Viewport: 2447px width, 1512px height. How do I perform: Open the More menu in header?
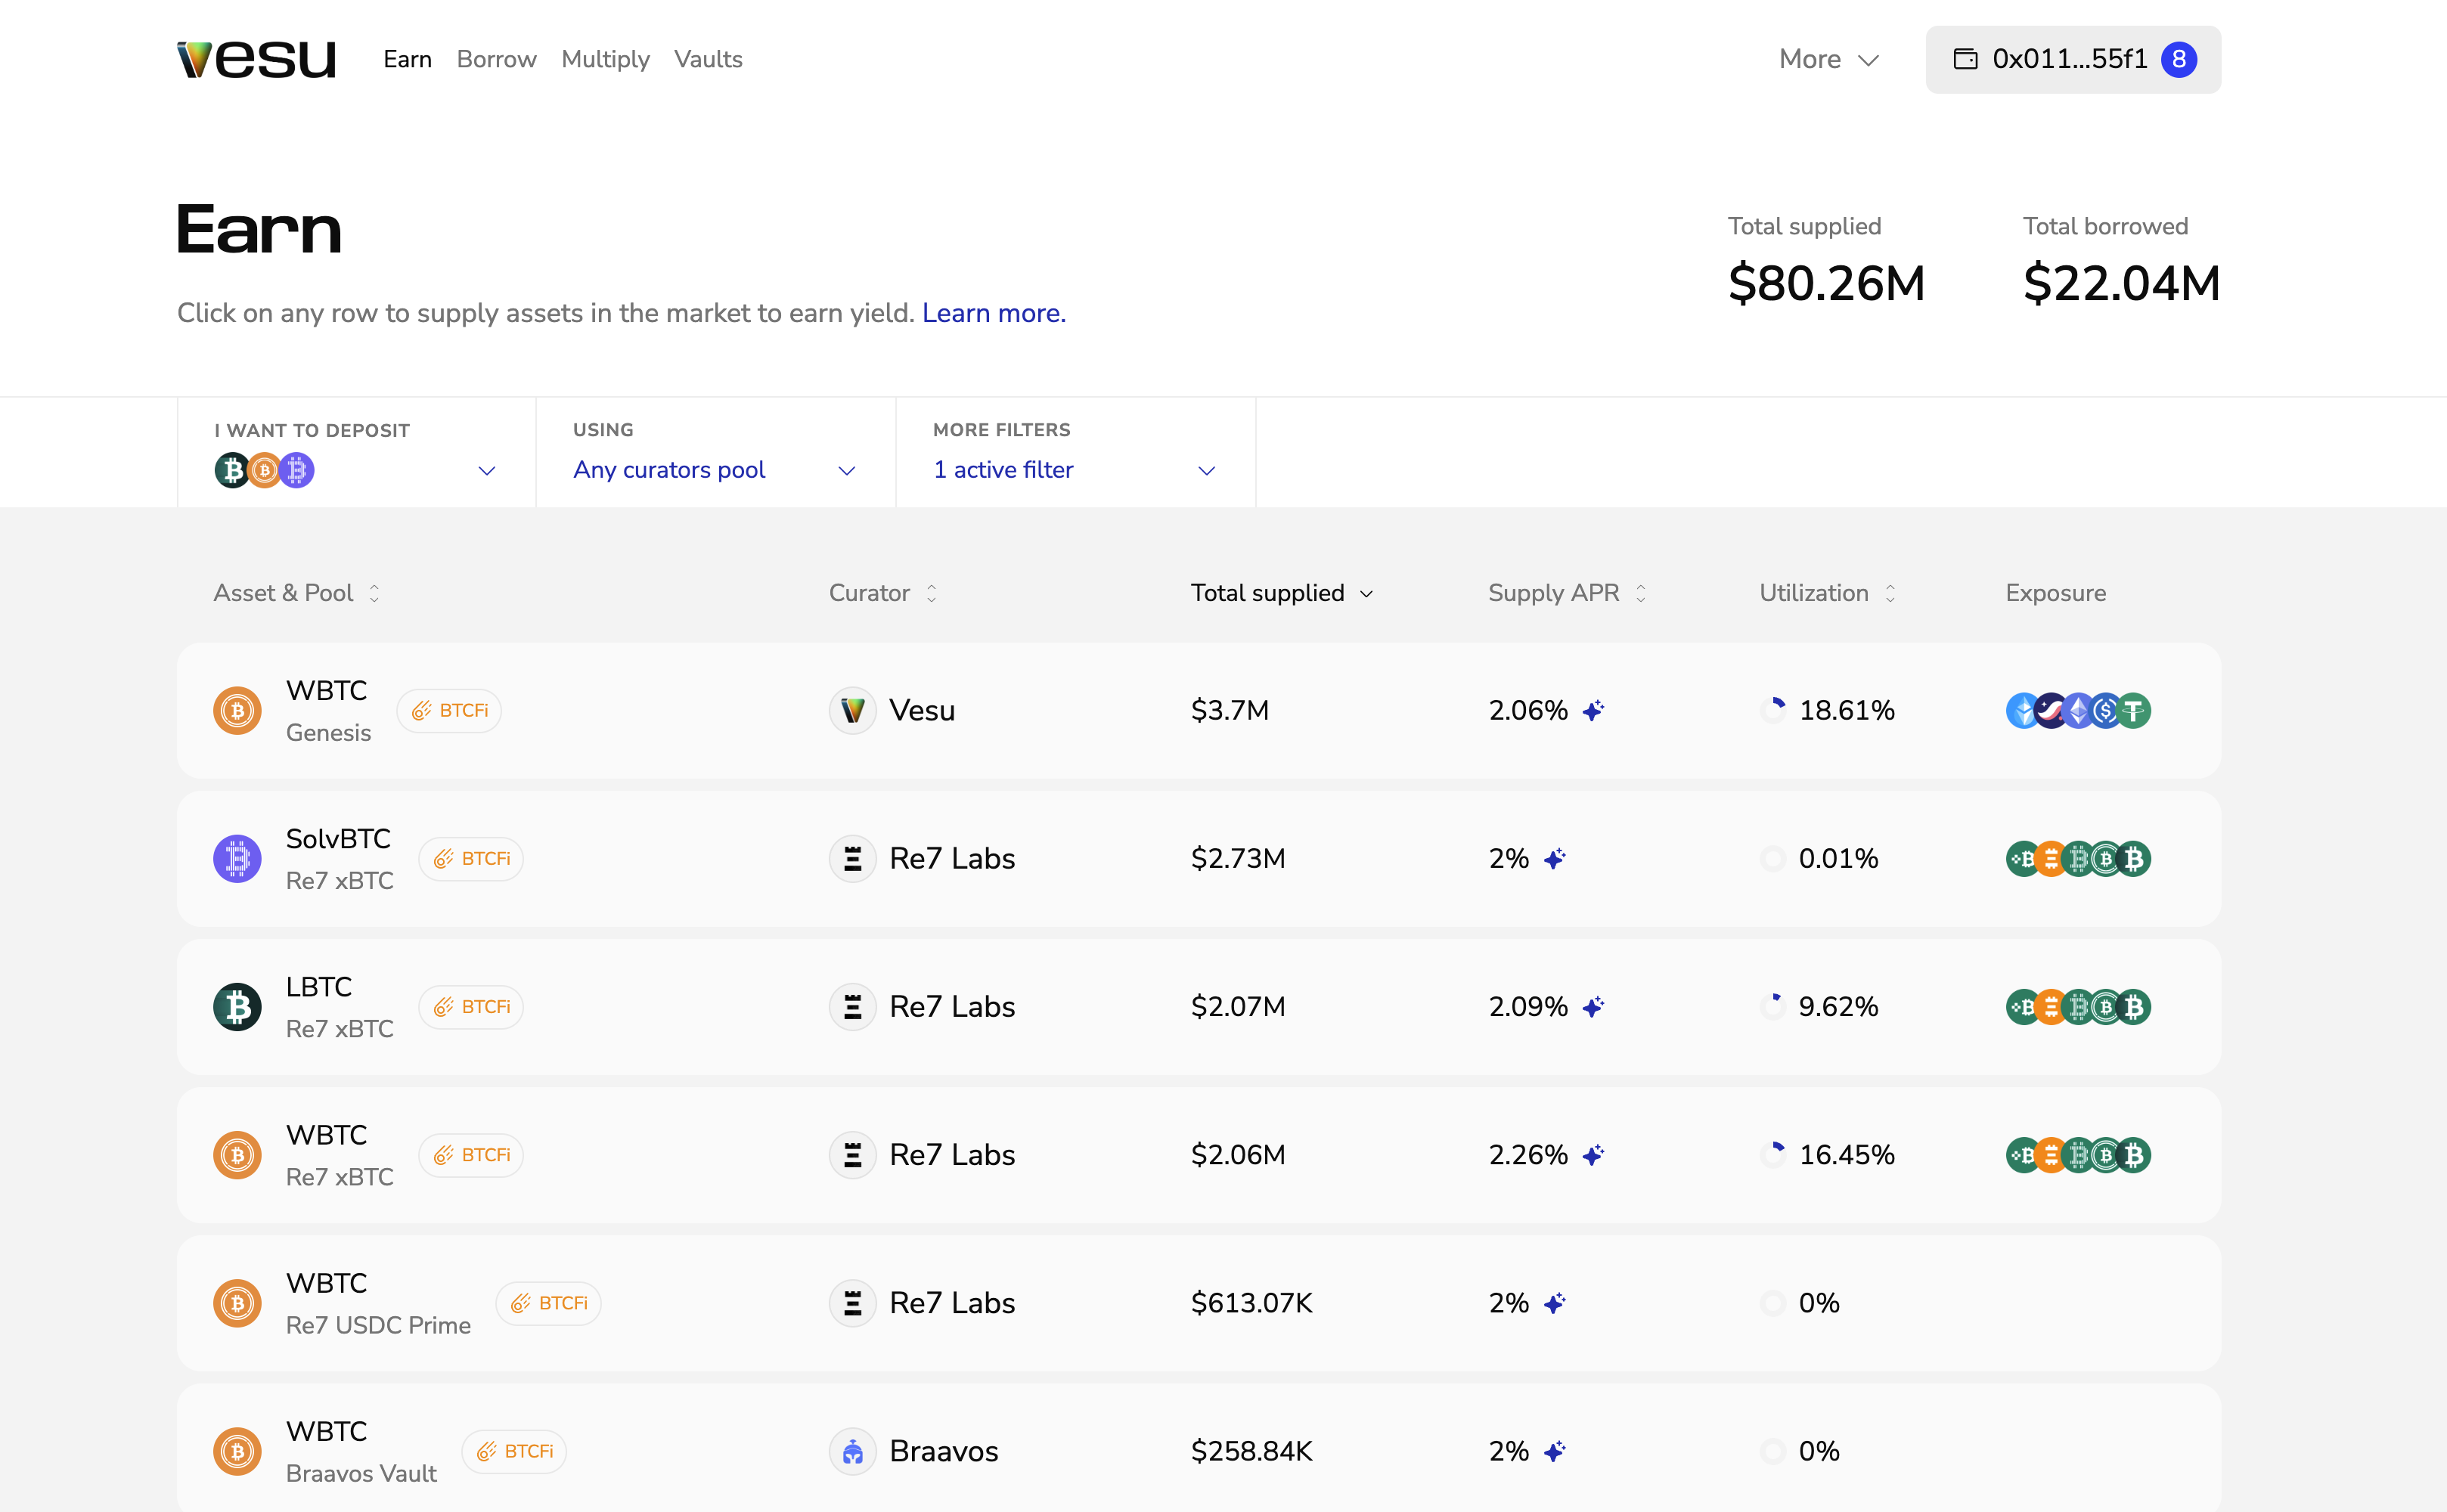[x=1828, y=60]
